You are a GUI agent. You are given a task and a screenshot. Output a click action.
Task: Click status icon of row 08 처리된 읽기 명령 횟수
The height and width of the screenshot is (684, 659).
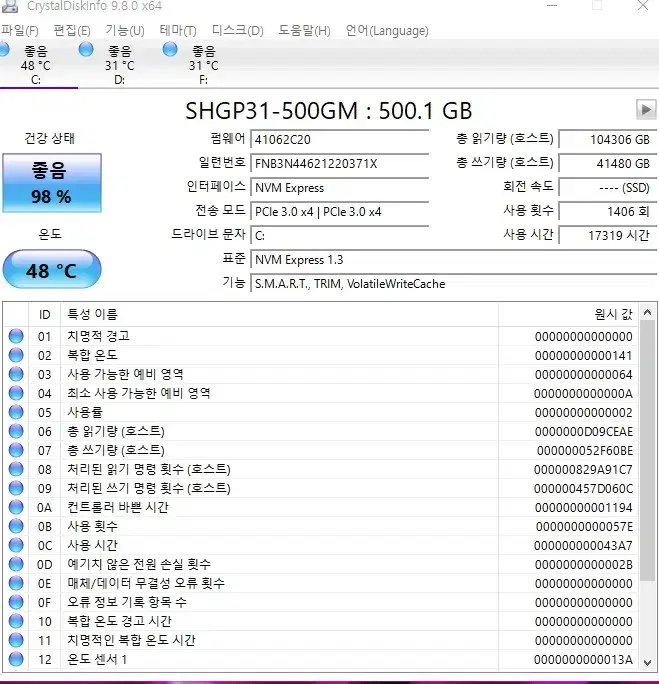point(16,469)
